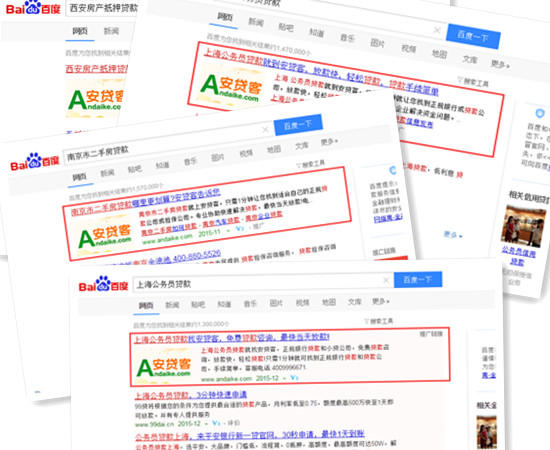The image size is (550, 450).
Task: Expand blue 更多 arrow below 上海贷款 text
Action: [453, 235]
